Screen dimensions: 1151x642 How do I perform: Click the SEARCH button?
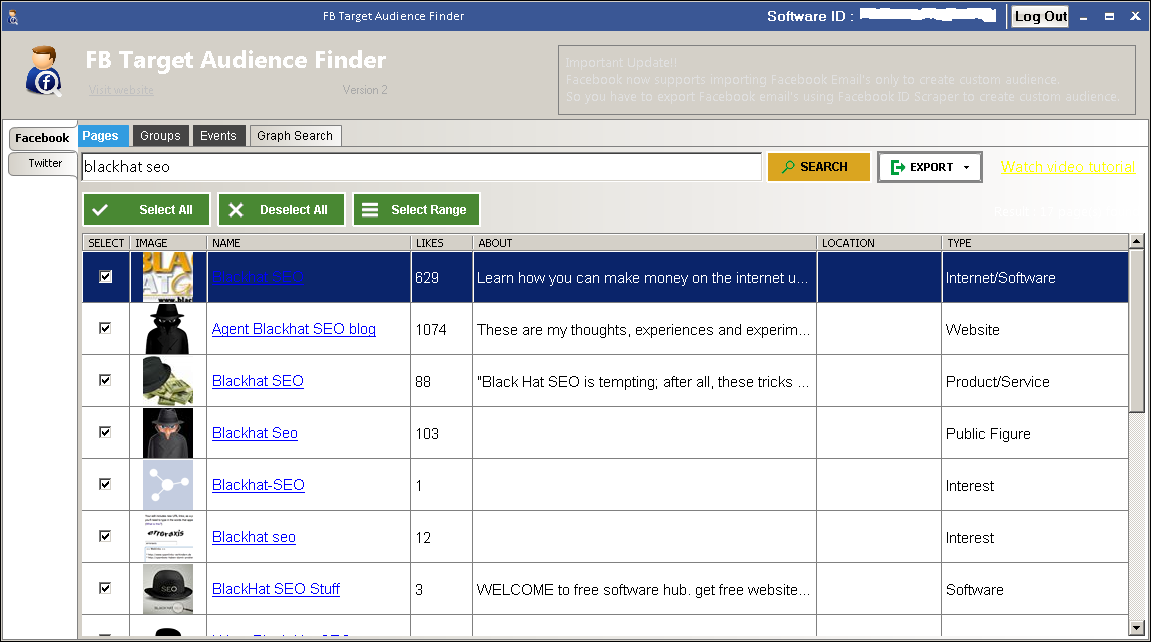point(818,167)
